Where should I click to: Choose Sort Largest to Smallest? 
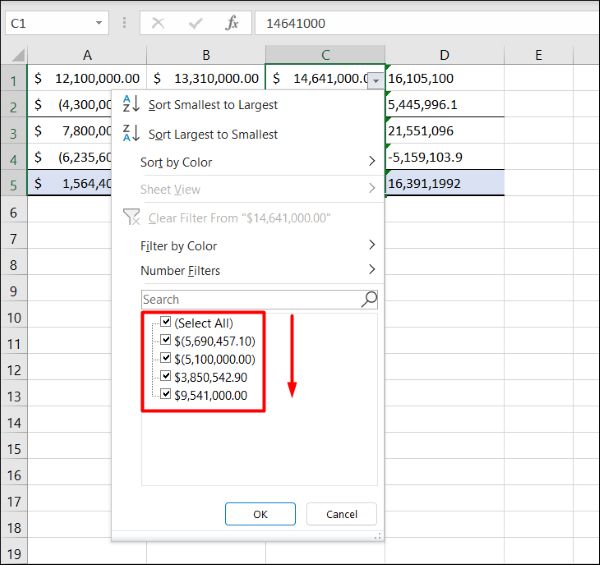[213, 134]
